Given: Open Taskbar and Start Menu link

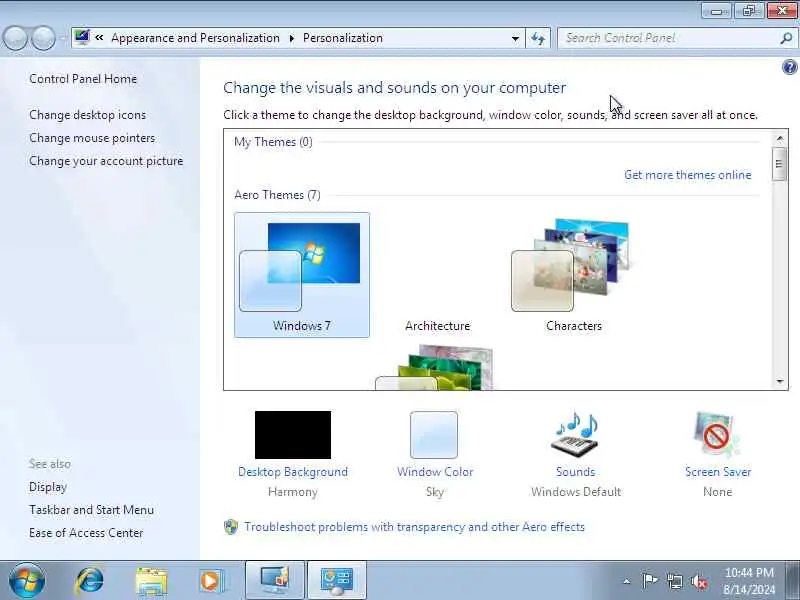Looking at the screenshot, I should coord(91,510).
